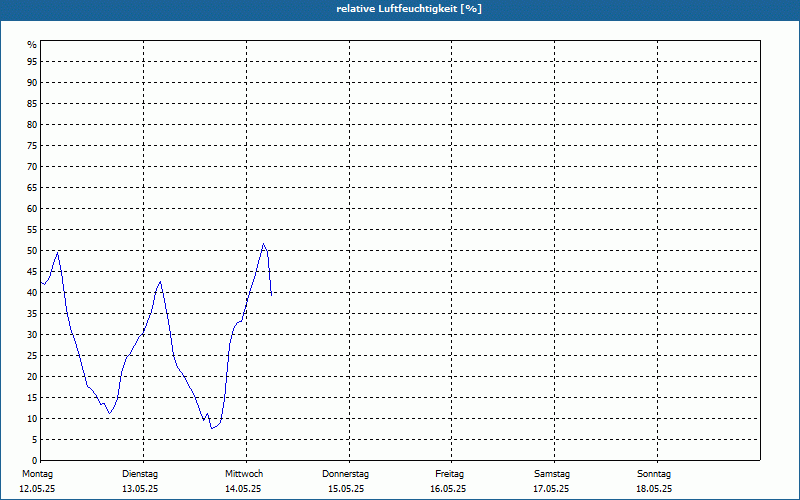Click the '10' y-axis value
Image resolution: width=800 pixels, height=500 pixels.
[32, 419]
